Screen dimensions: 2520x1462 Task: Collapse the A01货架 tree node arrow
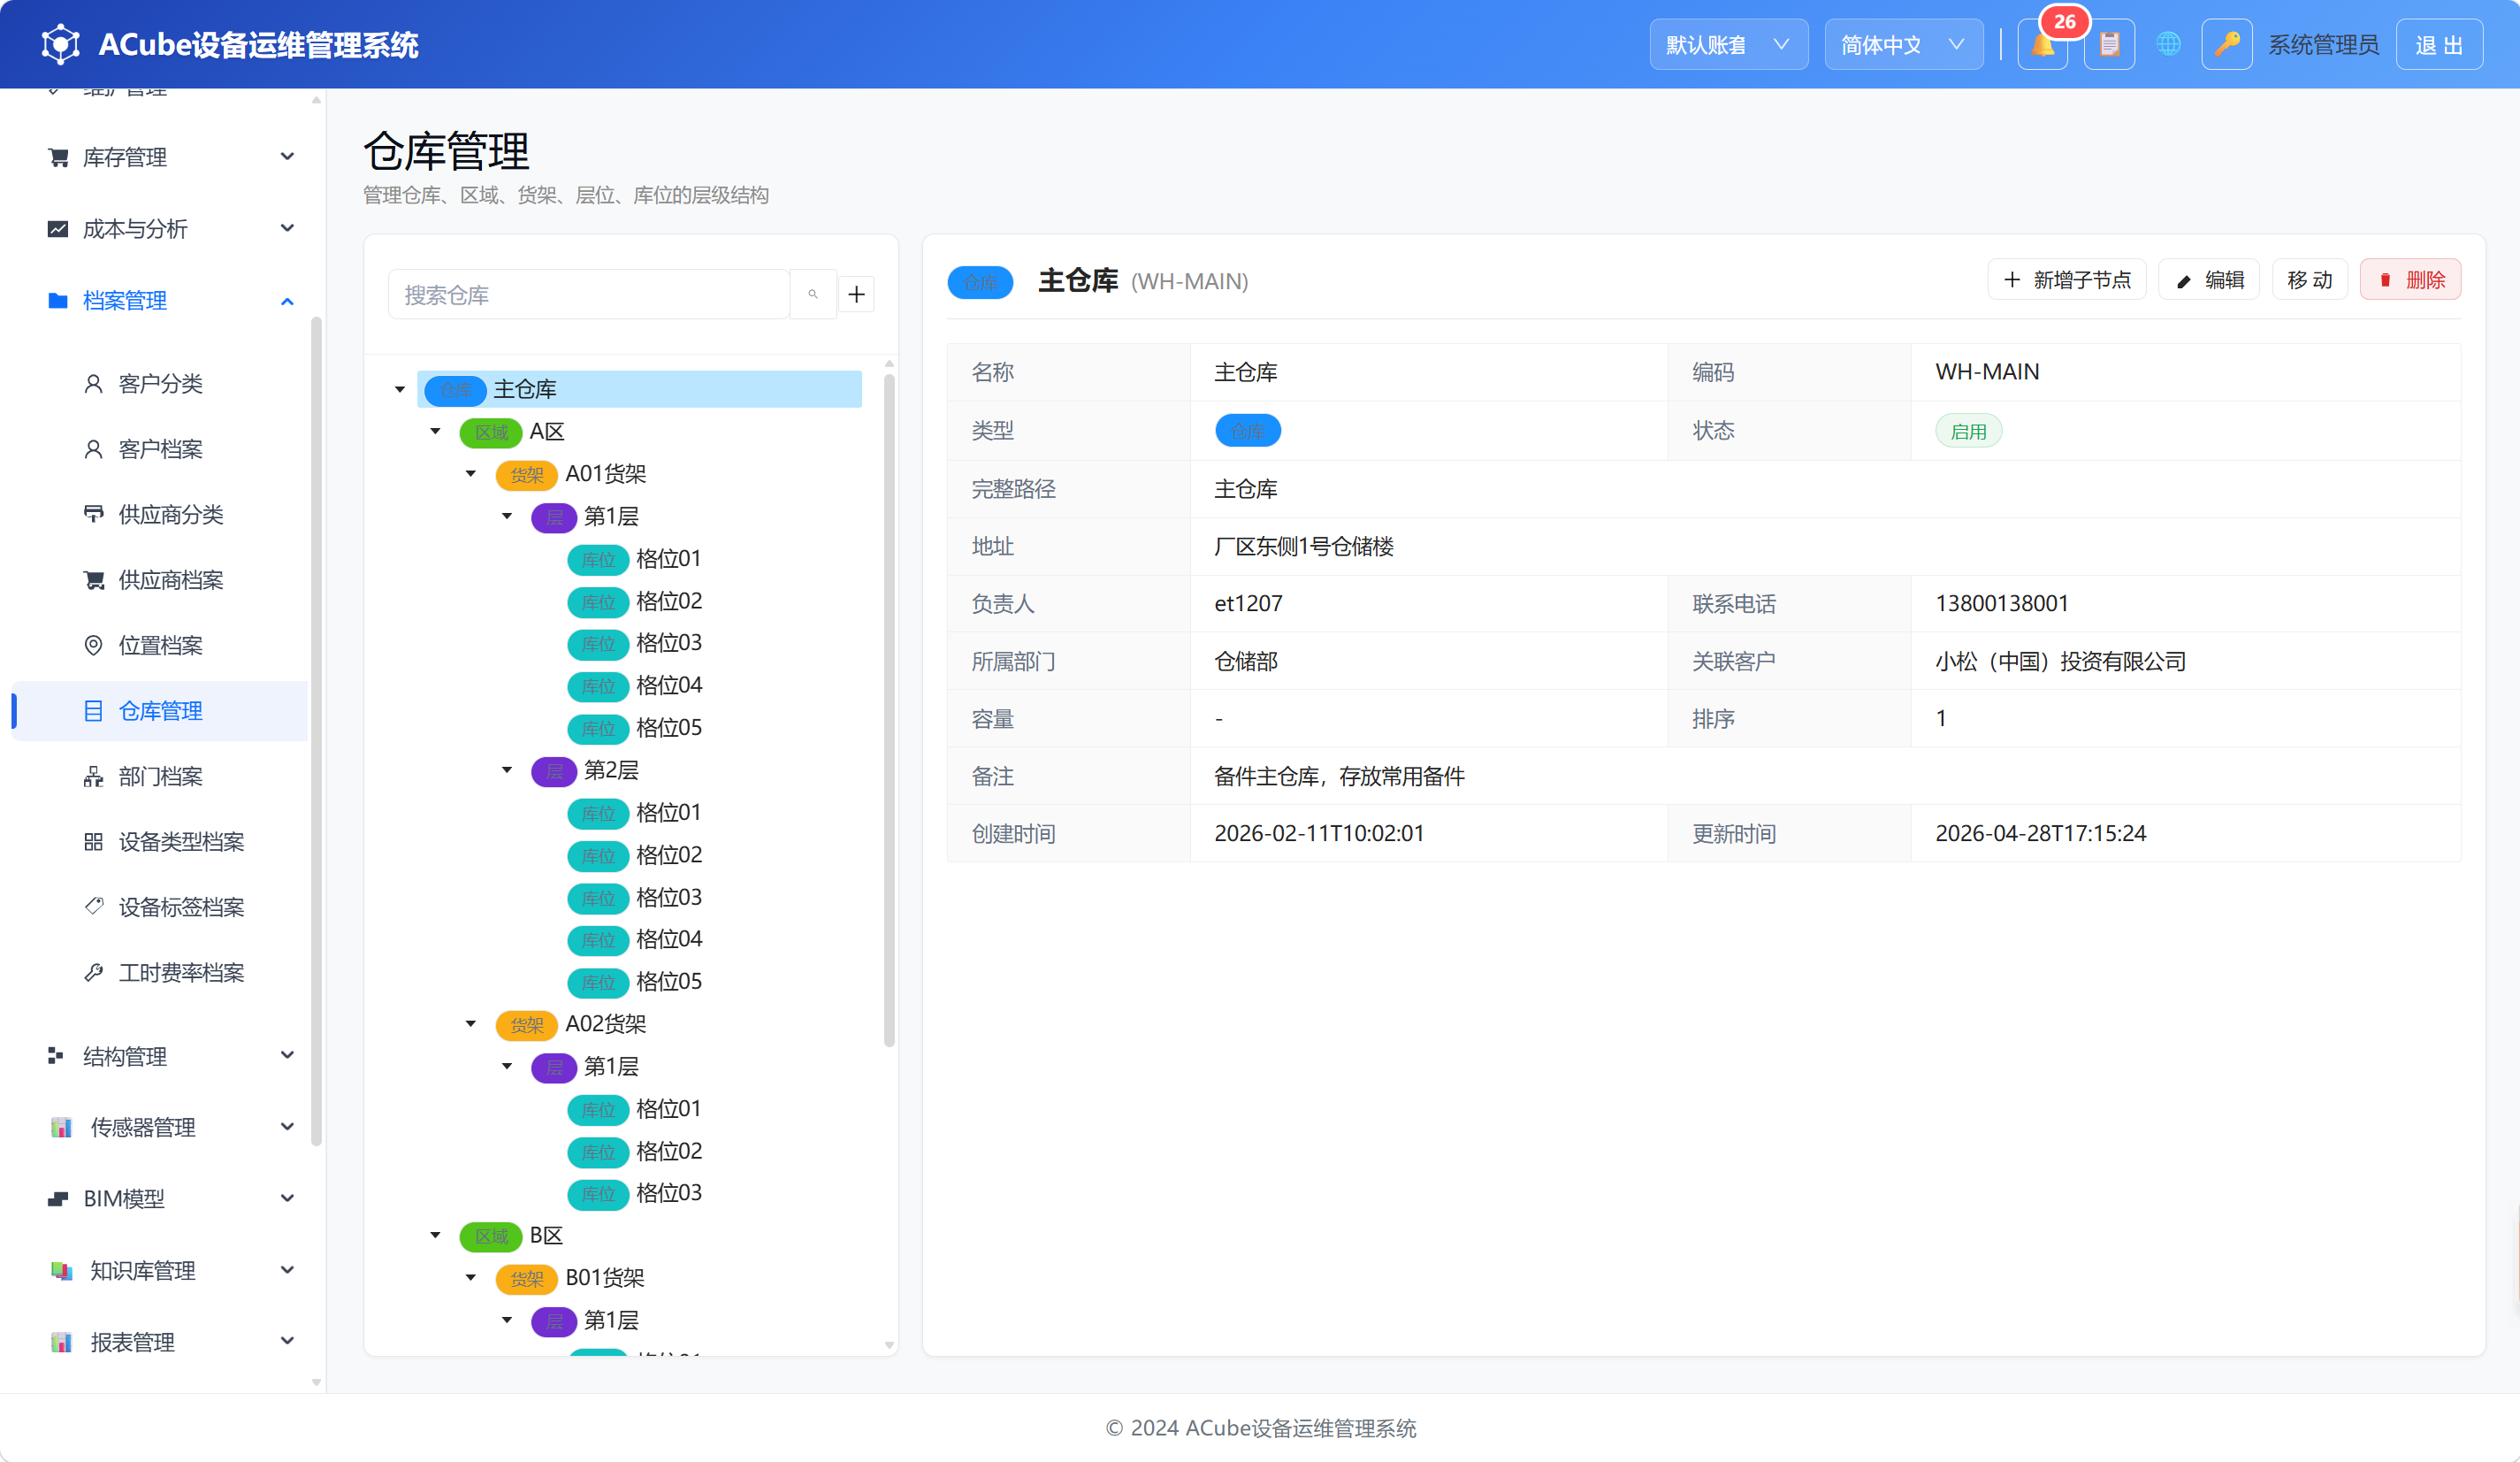pos(471,474)
